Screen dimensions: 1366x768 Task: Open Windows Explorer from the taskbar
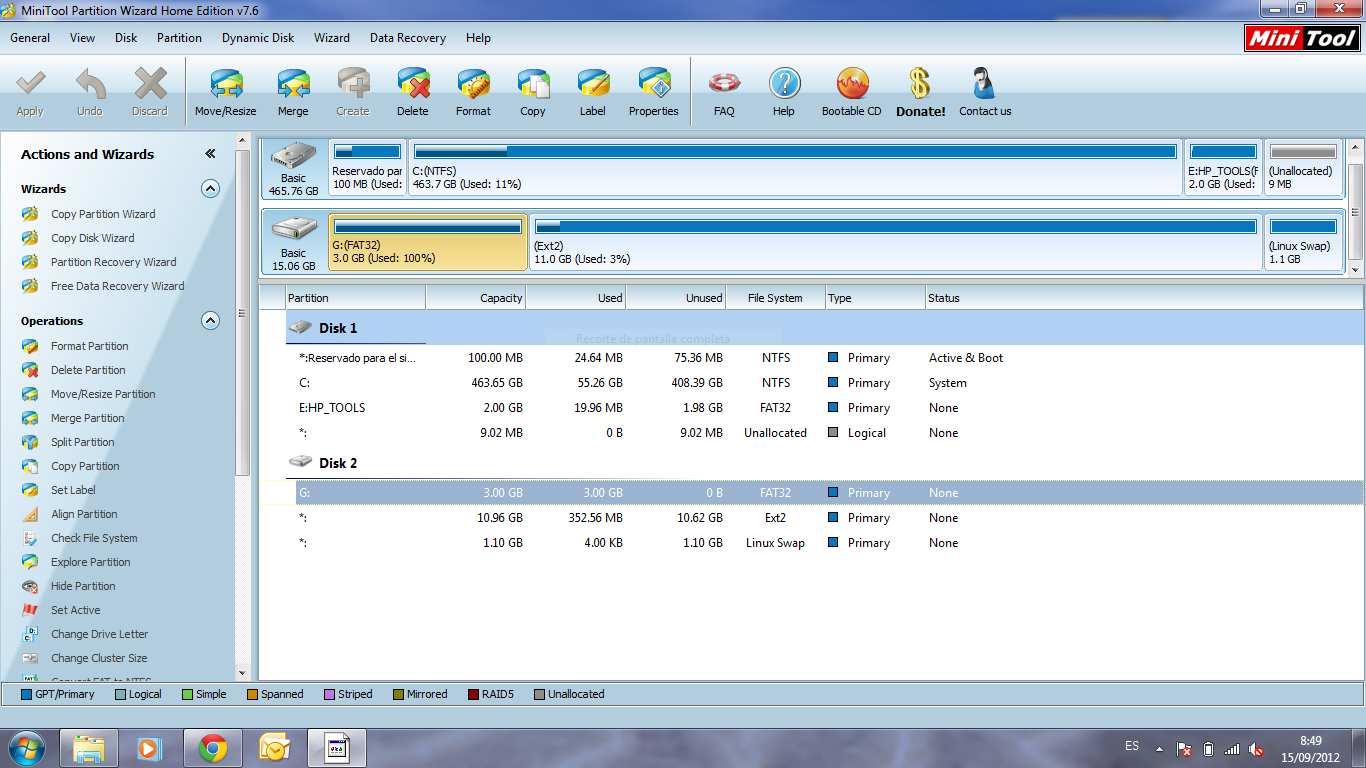coord(89,748)
